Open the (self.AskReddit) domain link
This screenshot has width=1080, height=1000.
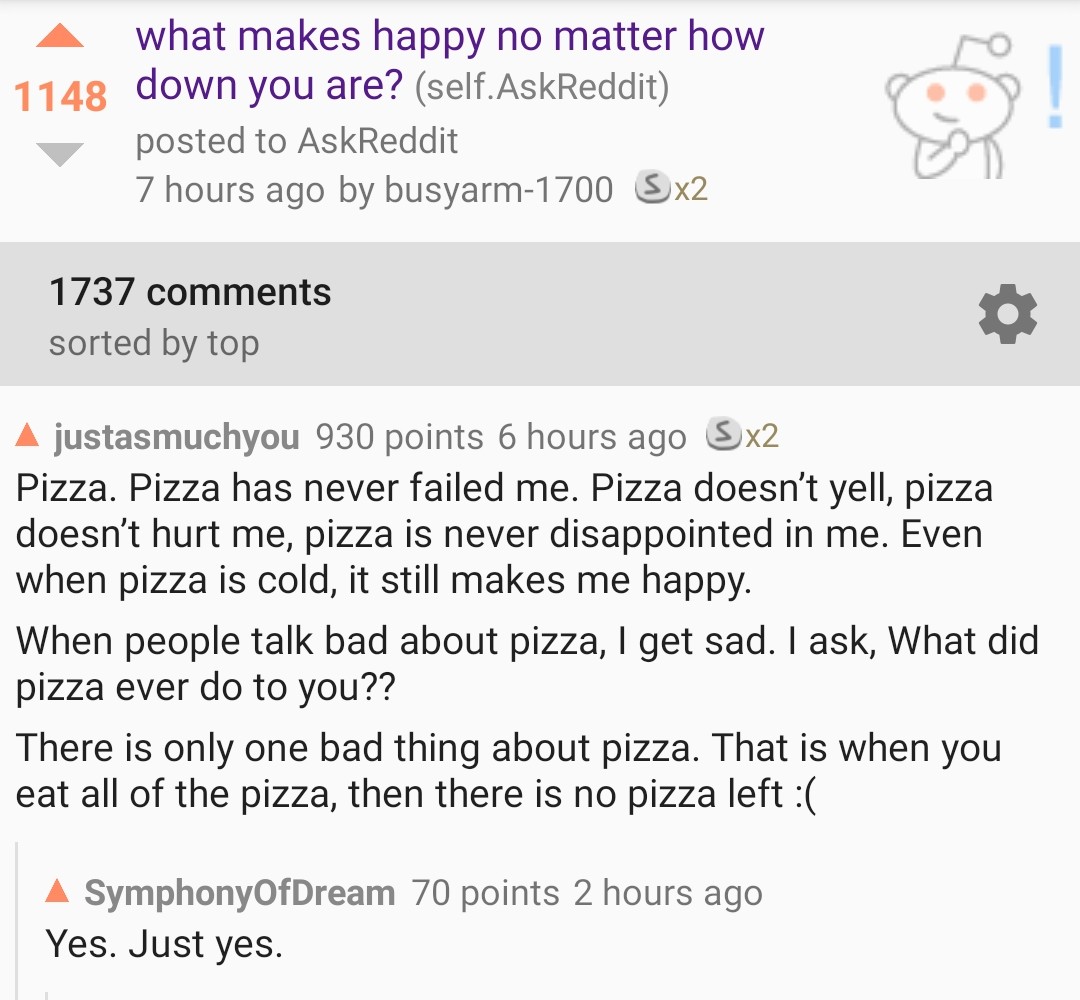tap(541, 88)
